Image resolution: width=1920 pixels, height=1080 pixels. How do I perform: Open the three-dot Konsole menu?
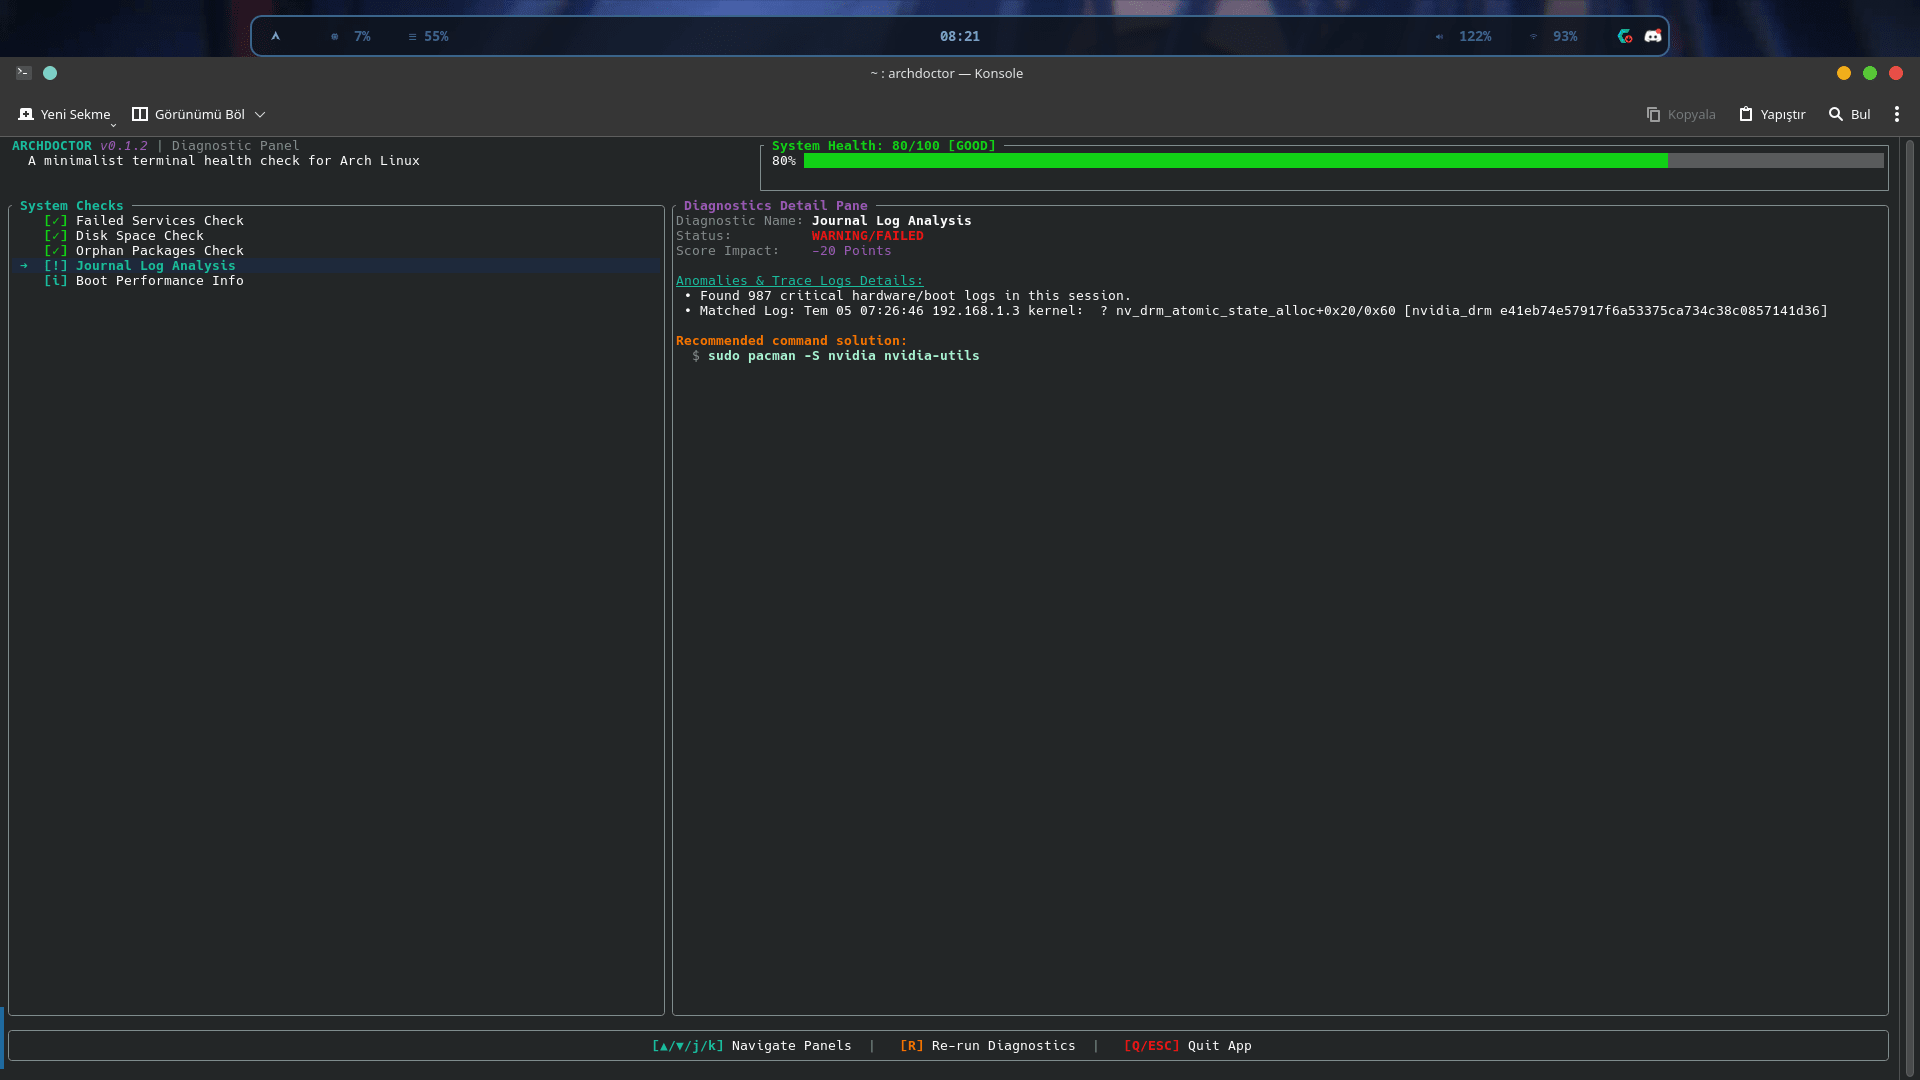[x=1897, y=114]
